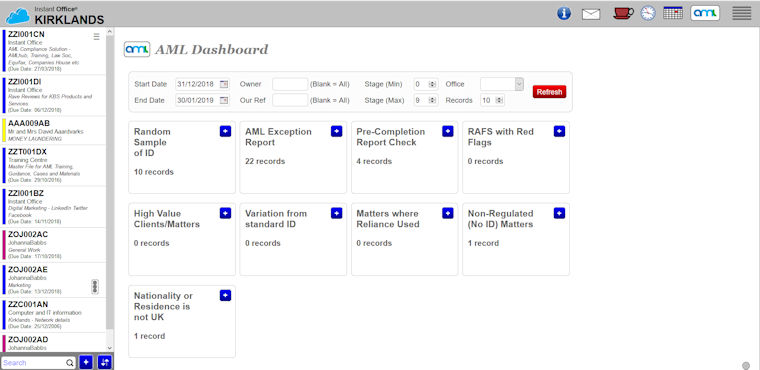The image size is (760, 370).
Task: Click sidebar scrollbar down arrow
Action: click(x=110, y=348)
